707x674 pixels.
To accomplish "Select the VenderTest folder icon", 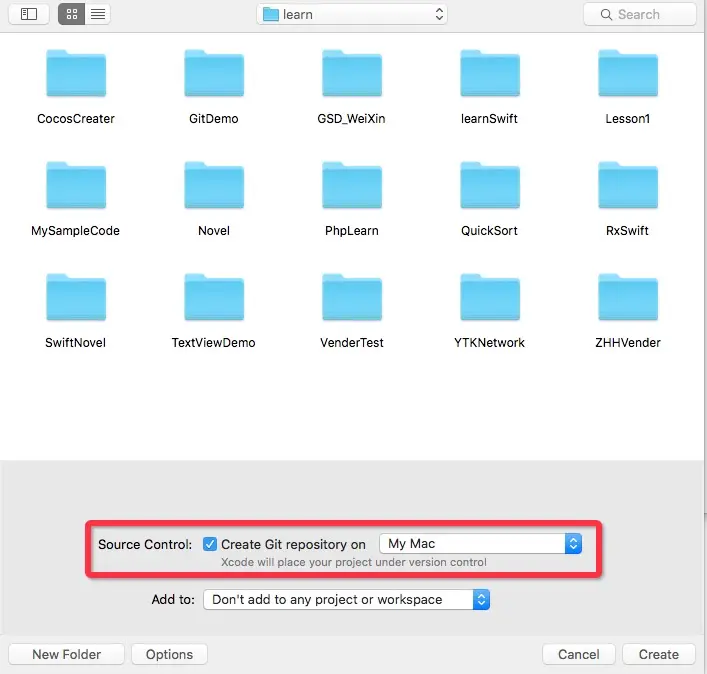I will click(352, 298).
